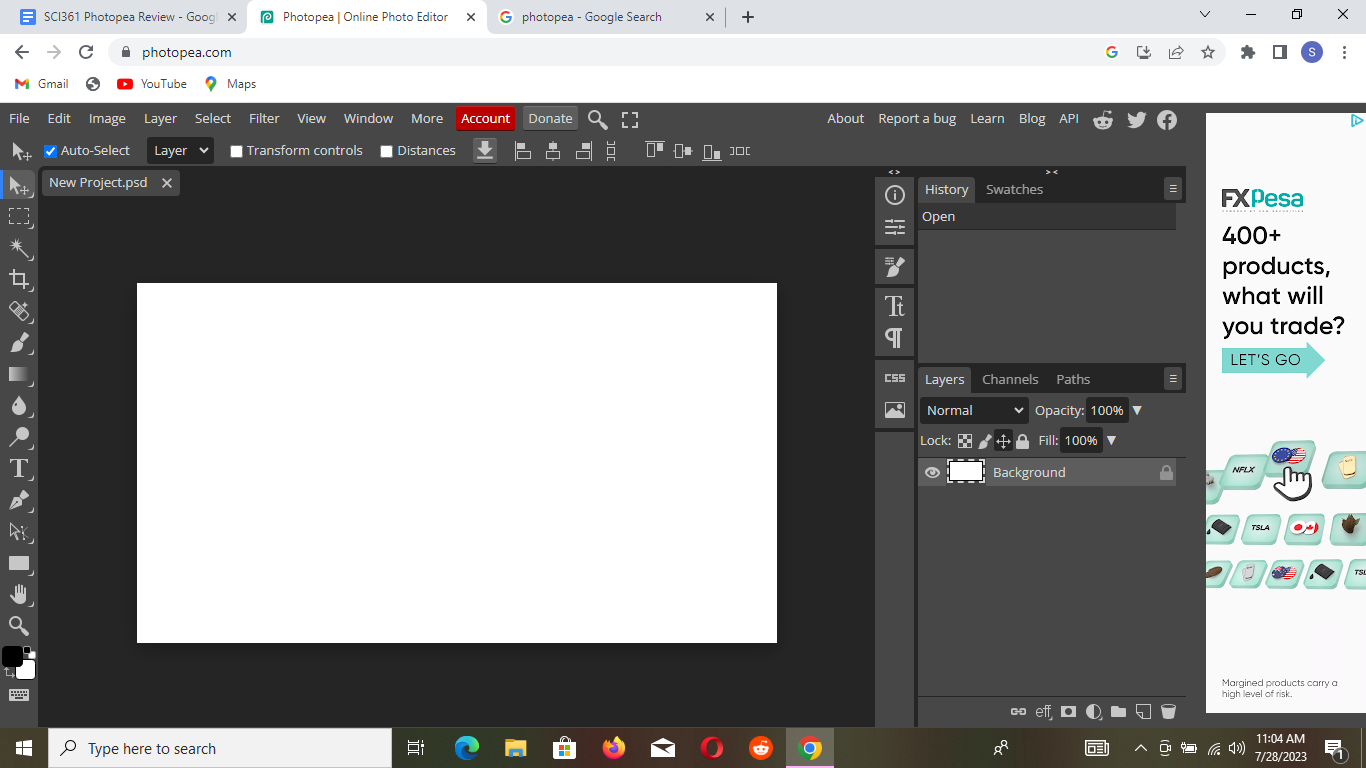1366x768 pixels.
Task: Click the foreground color swatch
Action: pos(14,654)
